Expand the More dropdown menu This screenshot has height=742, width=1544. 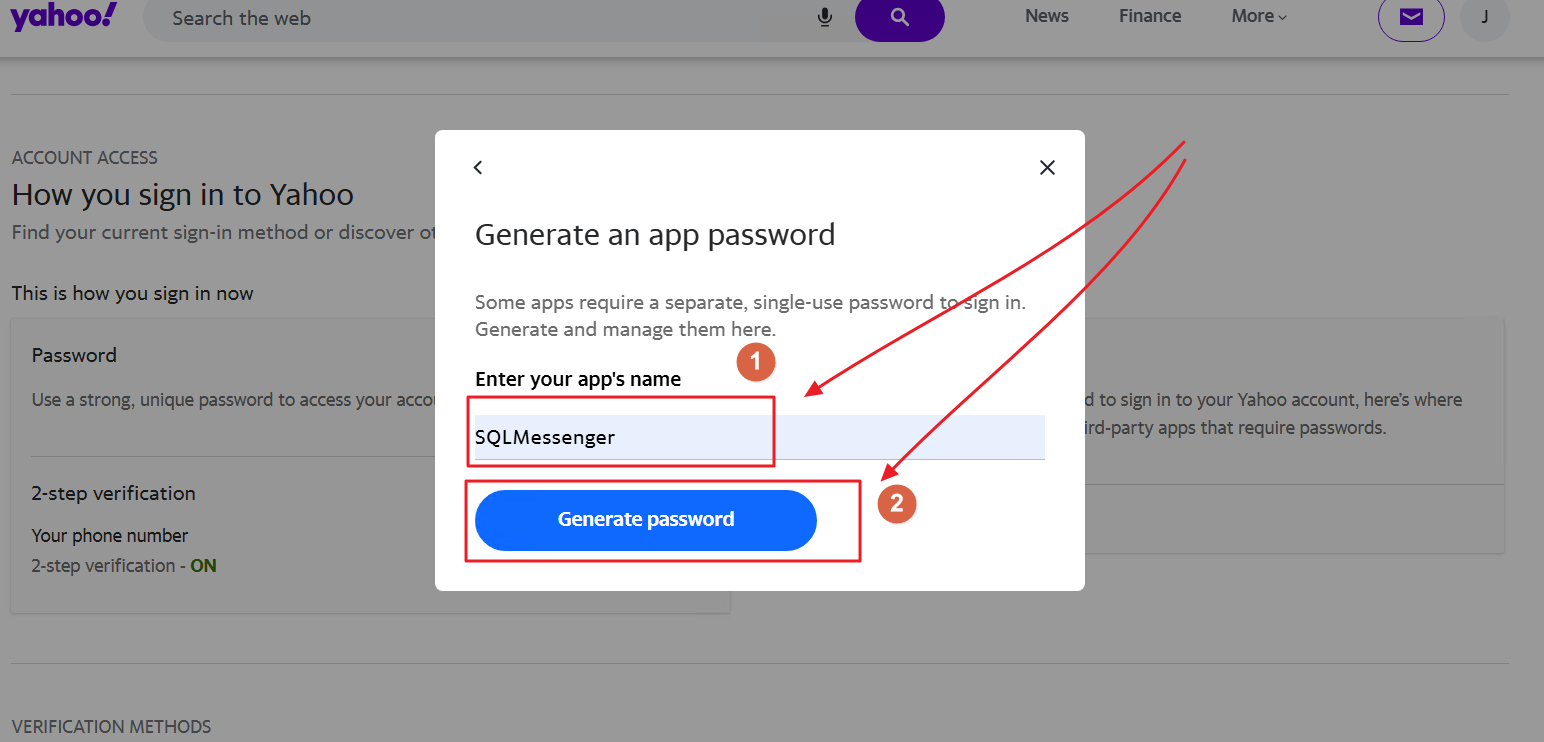coord(1259,16)
